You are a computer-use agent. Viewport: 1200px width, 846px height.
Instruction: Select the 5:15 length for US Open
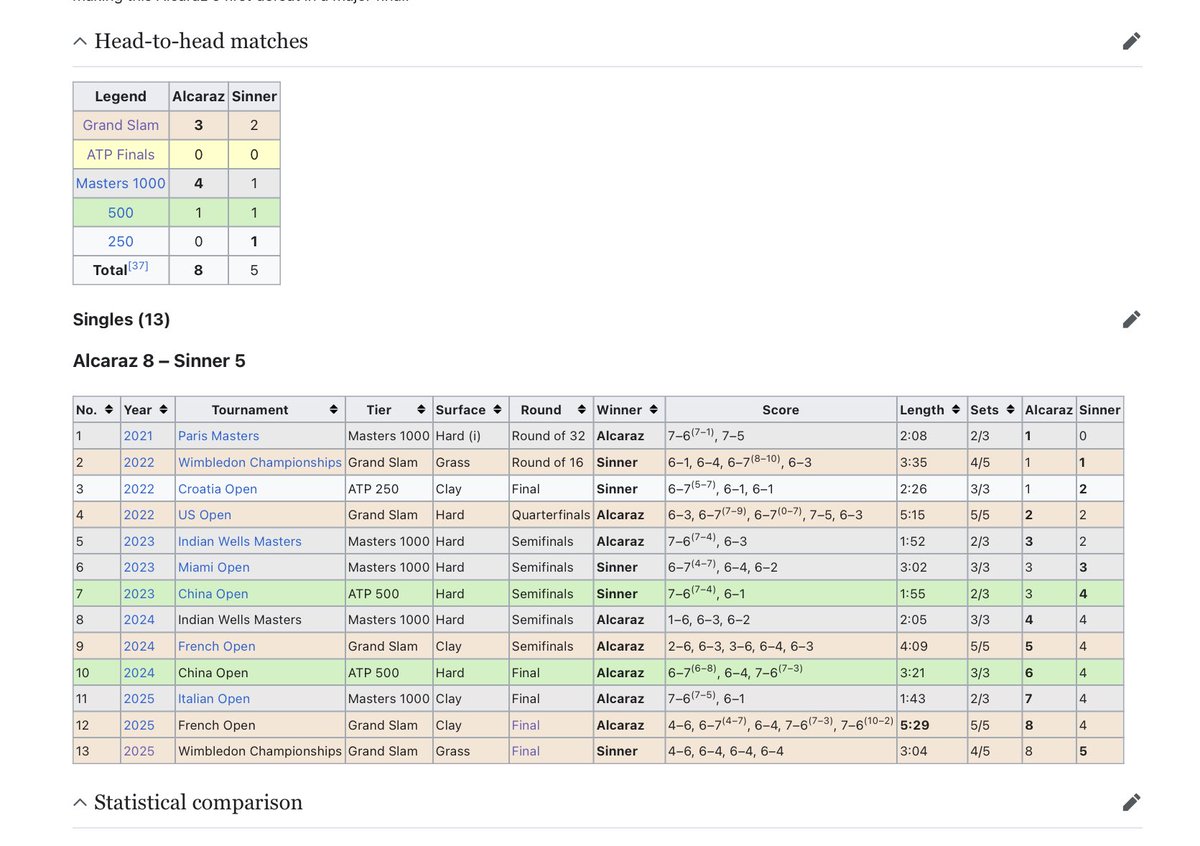pyautogui.click(x=914, y=515)
